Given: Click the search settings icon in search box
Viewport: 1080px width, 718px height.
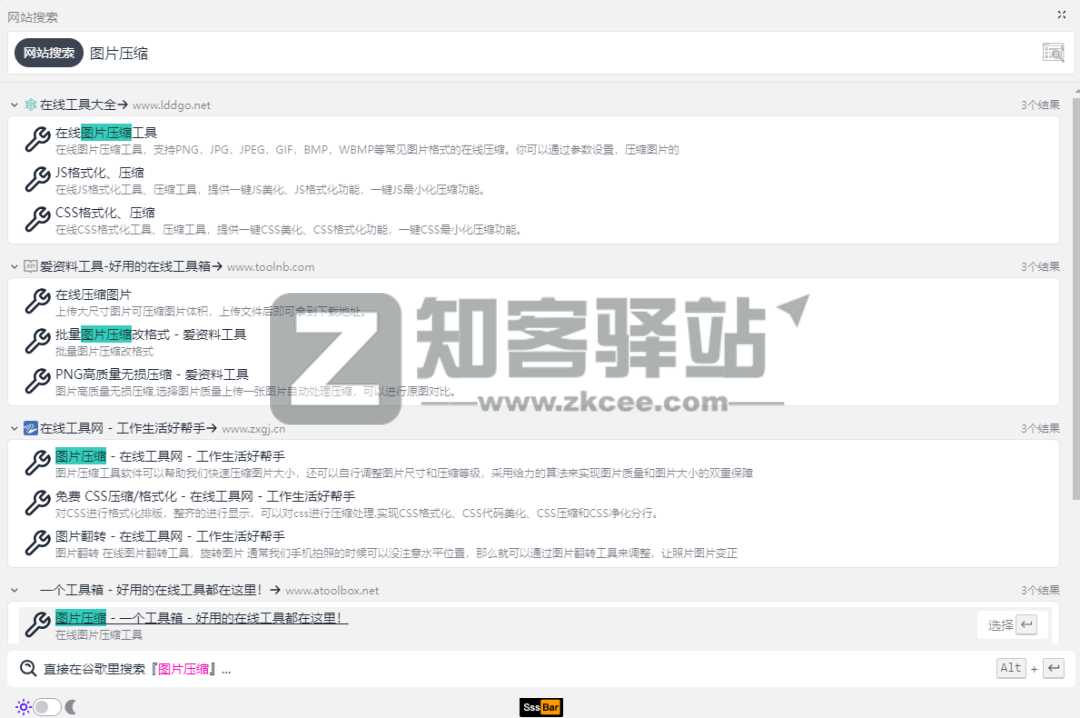Looking at the screenshot, I should pos(1053,53).
